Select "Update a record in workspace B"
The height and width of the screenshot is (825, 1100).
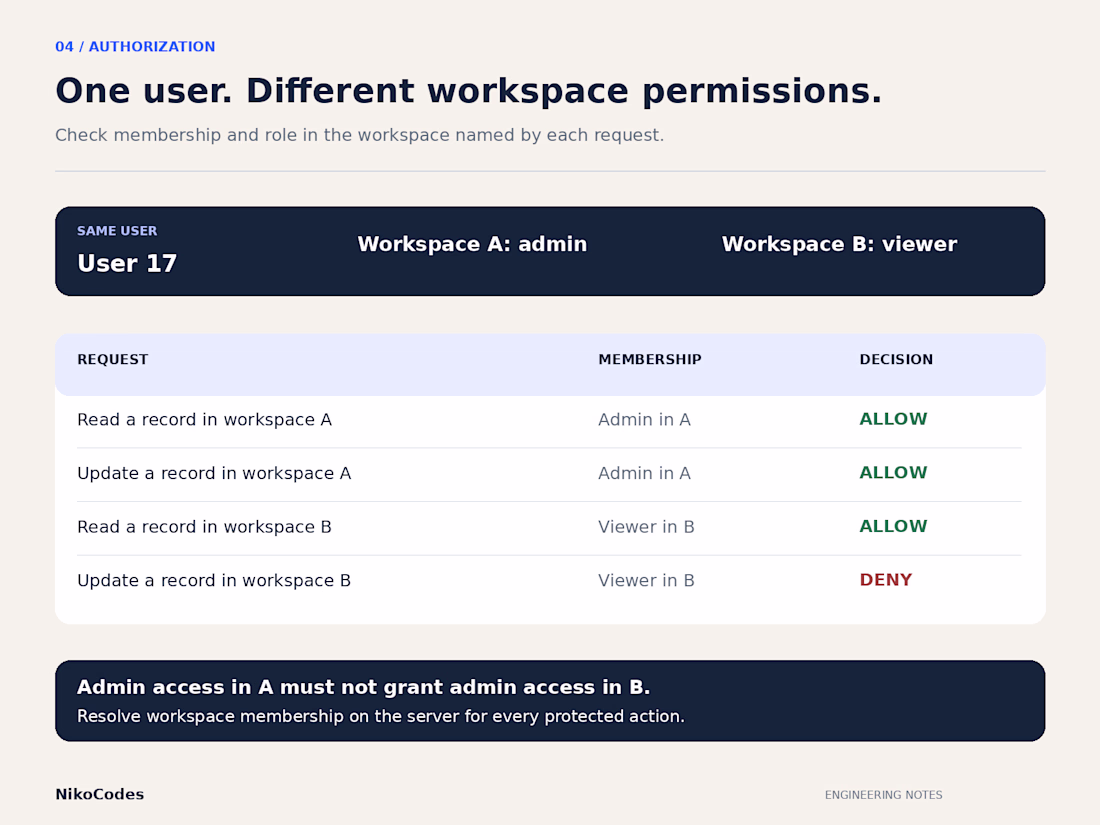(214, 581)
